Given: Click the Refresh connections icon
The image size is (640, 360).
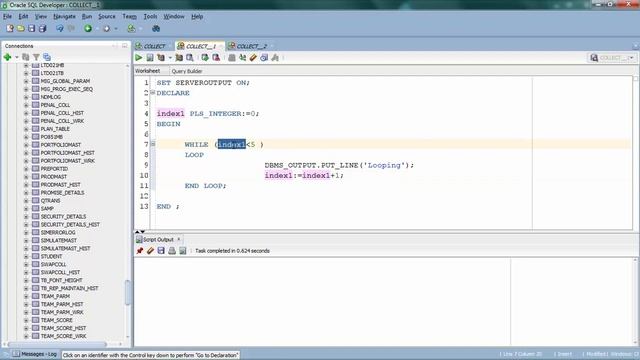Looking at the screenshot, I should point(26,57).
